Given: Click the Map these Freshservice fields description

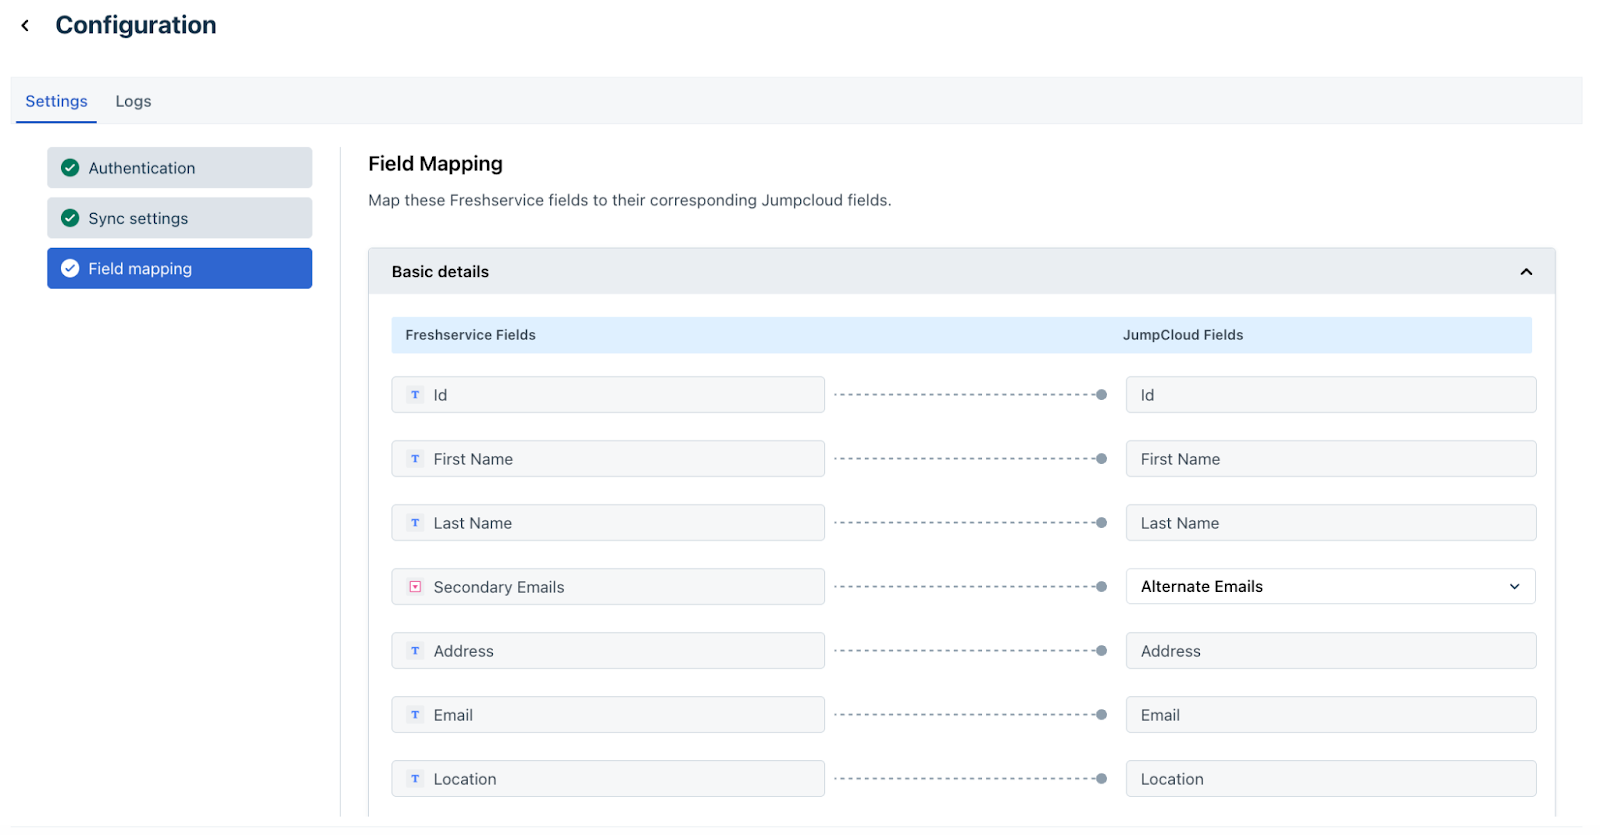Looking at the screenshot, I should click(630, 200).
